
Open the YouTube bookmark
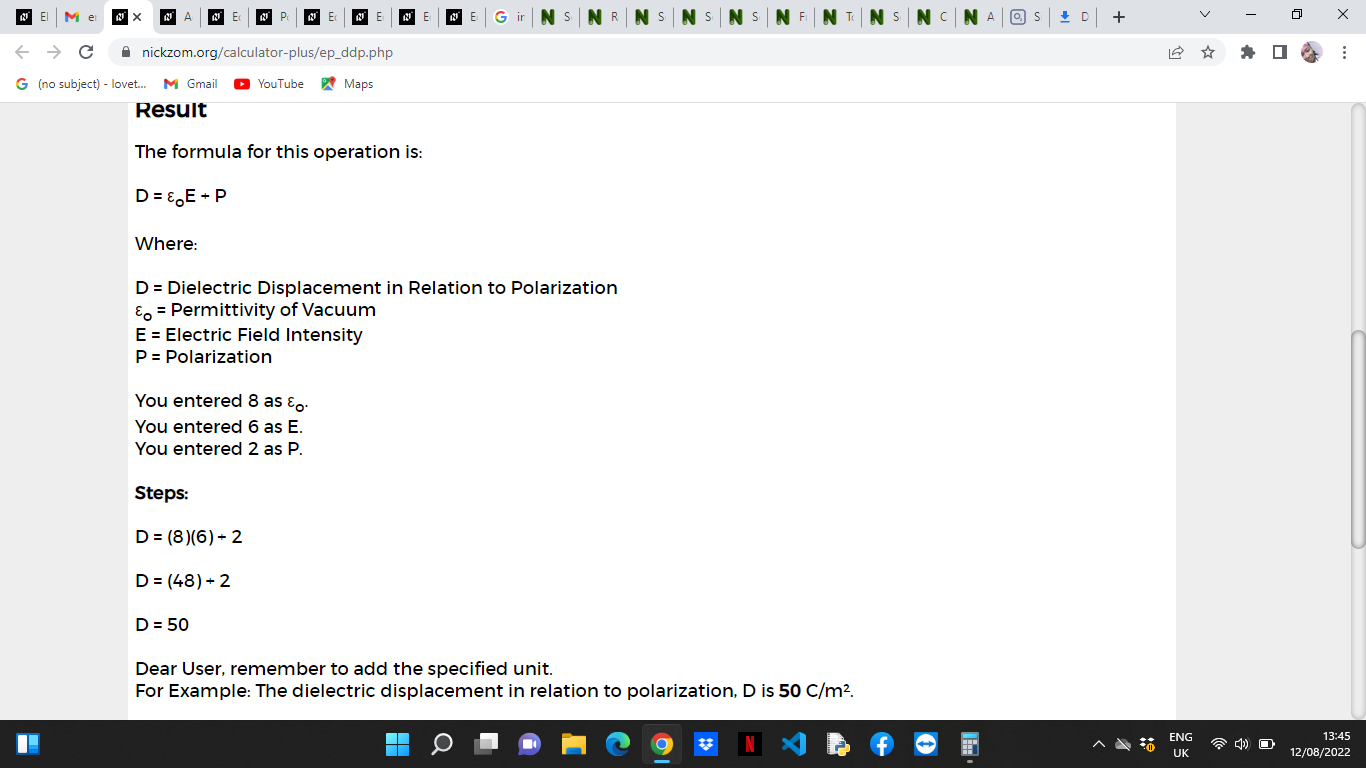pyautogui.click(x=269, y=84)
